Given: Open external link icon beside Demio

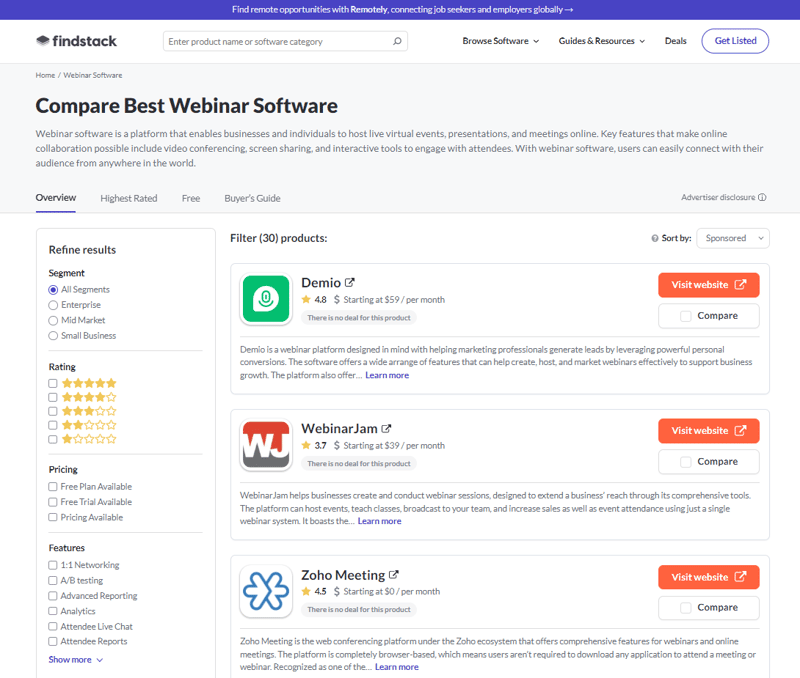Looking at the screenshot, I should (x=349, y=282).
